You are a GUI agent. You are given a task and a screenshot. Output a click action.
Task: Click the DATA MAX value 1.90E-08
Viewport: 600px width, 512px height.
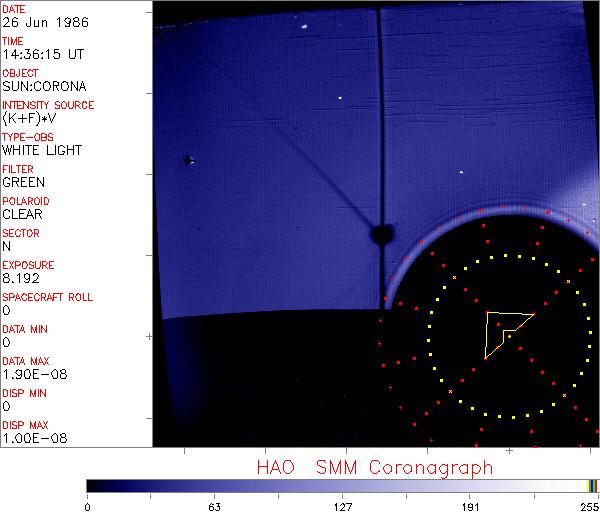tap(31, 374)
